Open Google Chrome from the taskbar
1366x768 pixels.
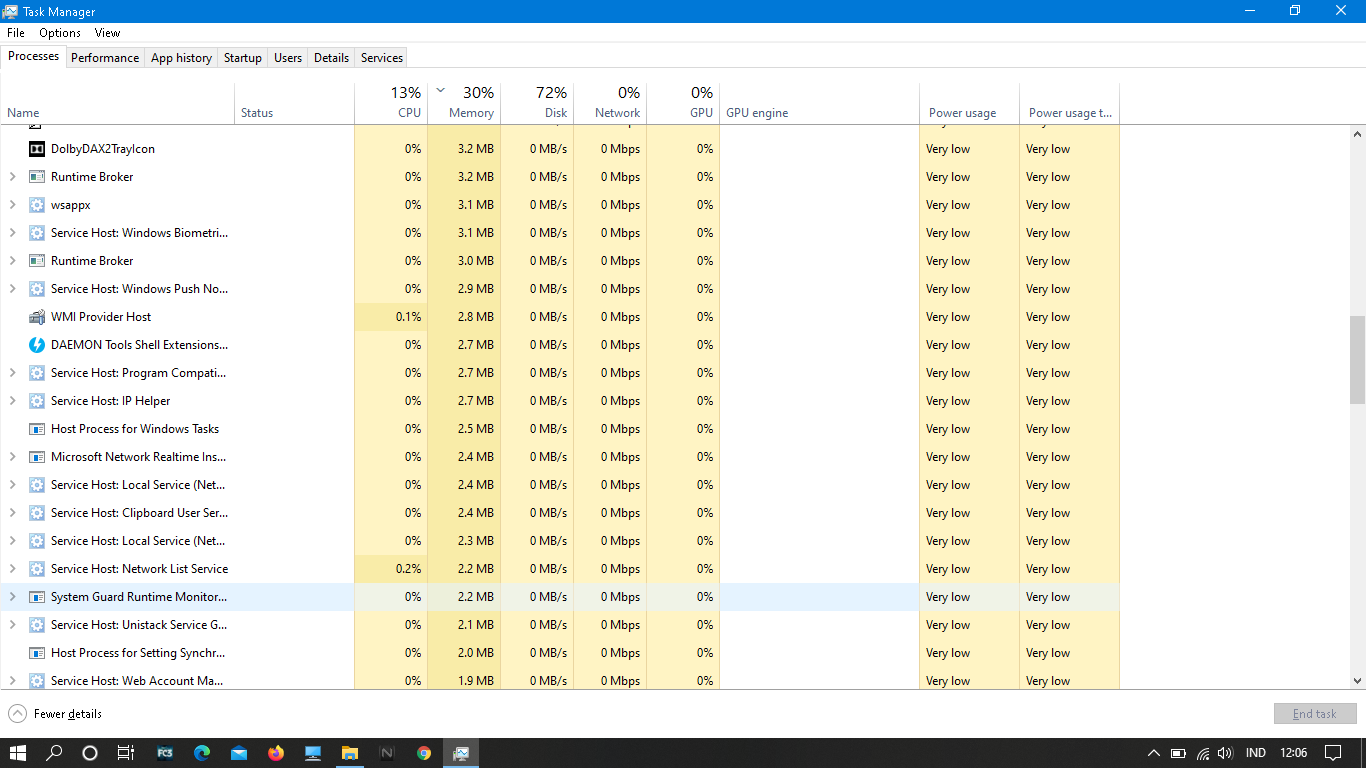click(424, 753)
